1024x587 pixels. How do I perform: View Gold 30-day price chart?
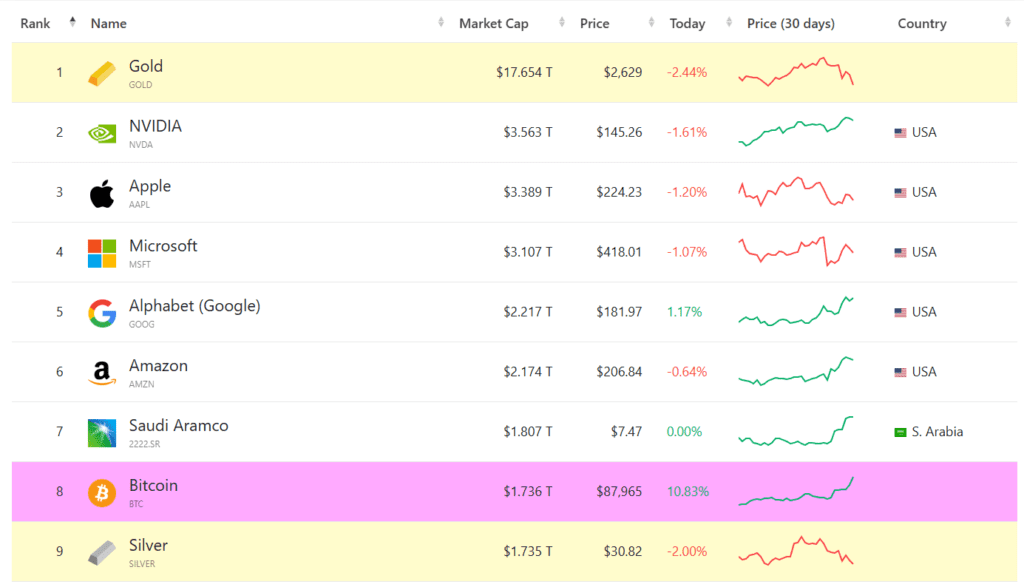[x=796, y=72]
